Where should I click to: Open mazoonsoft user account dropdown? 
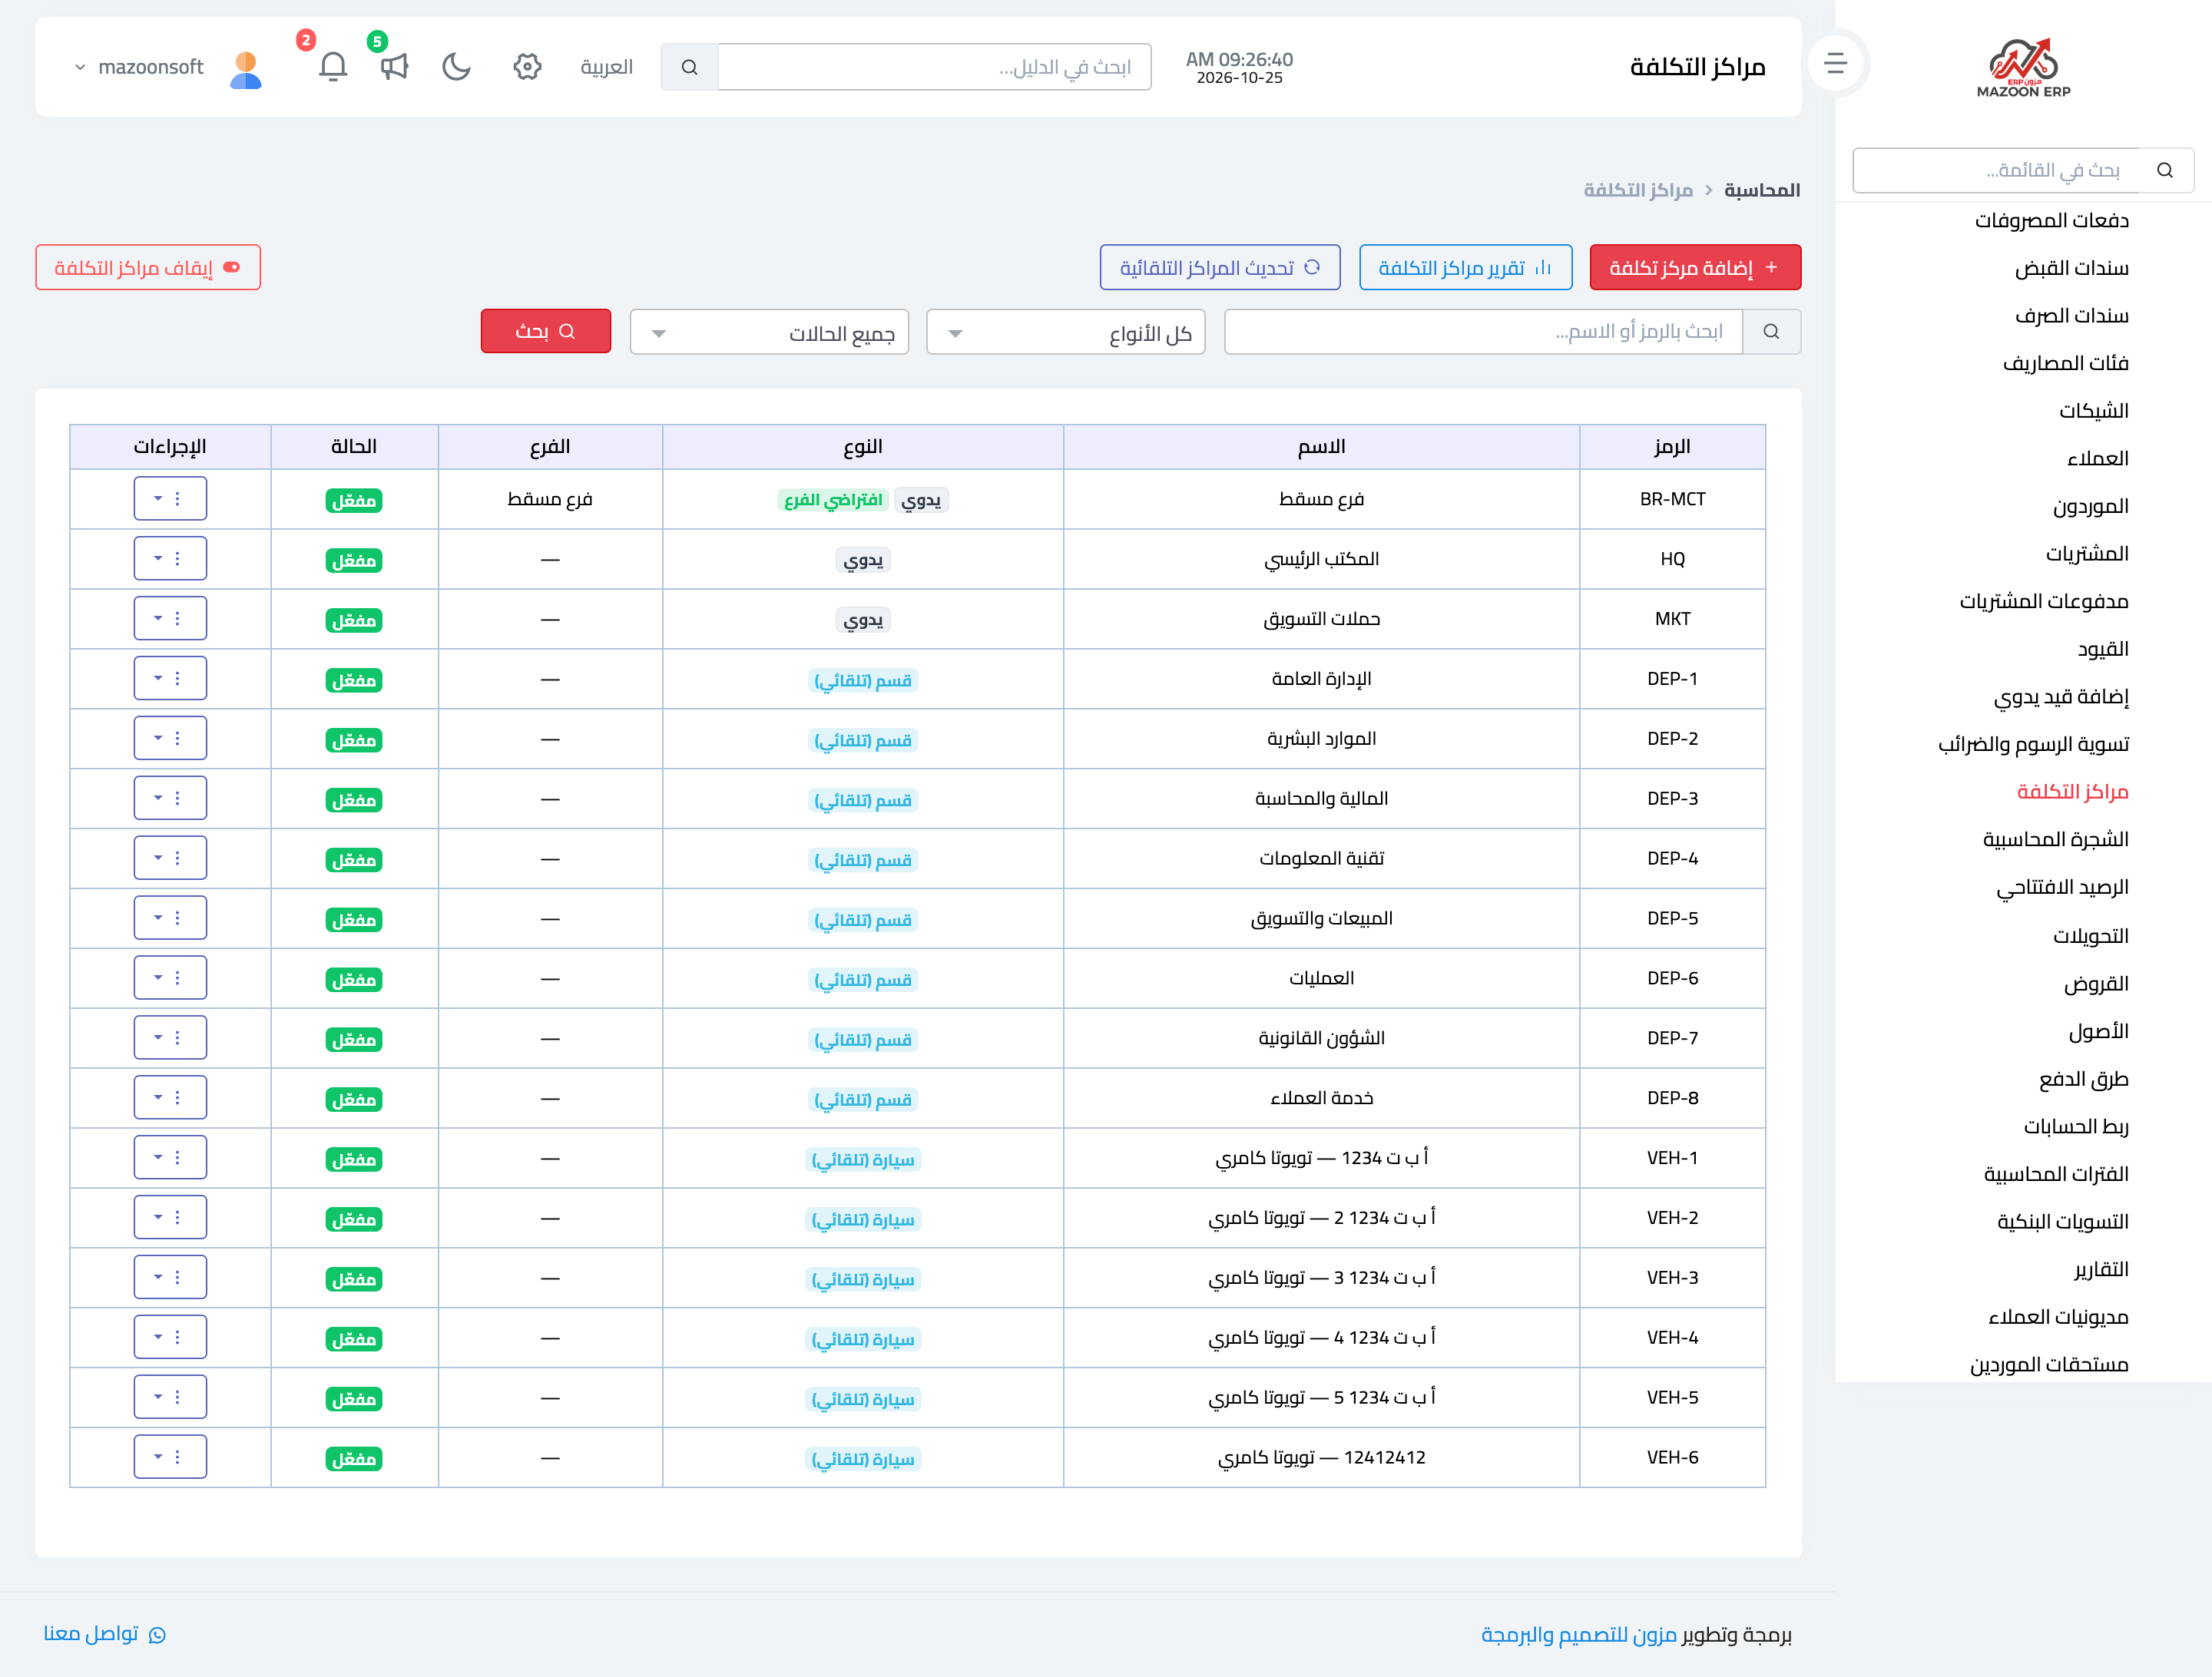coord(140,67)
